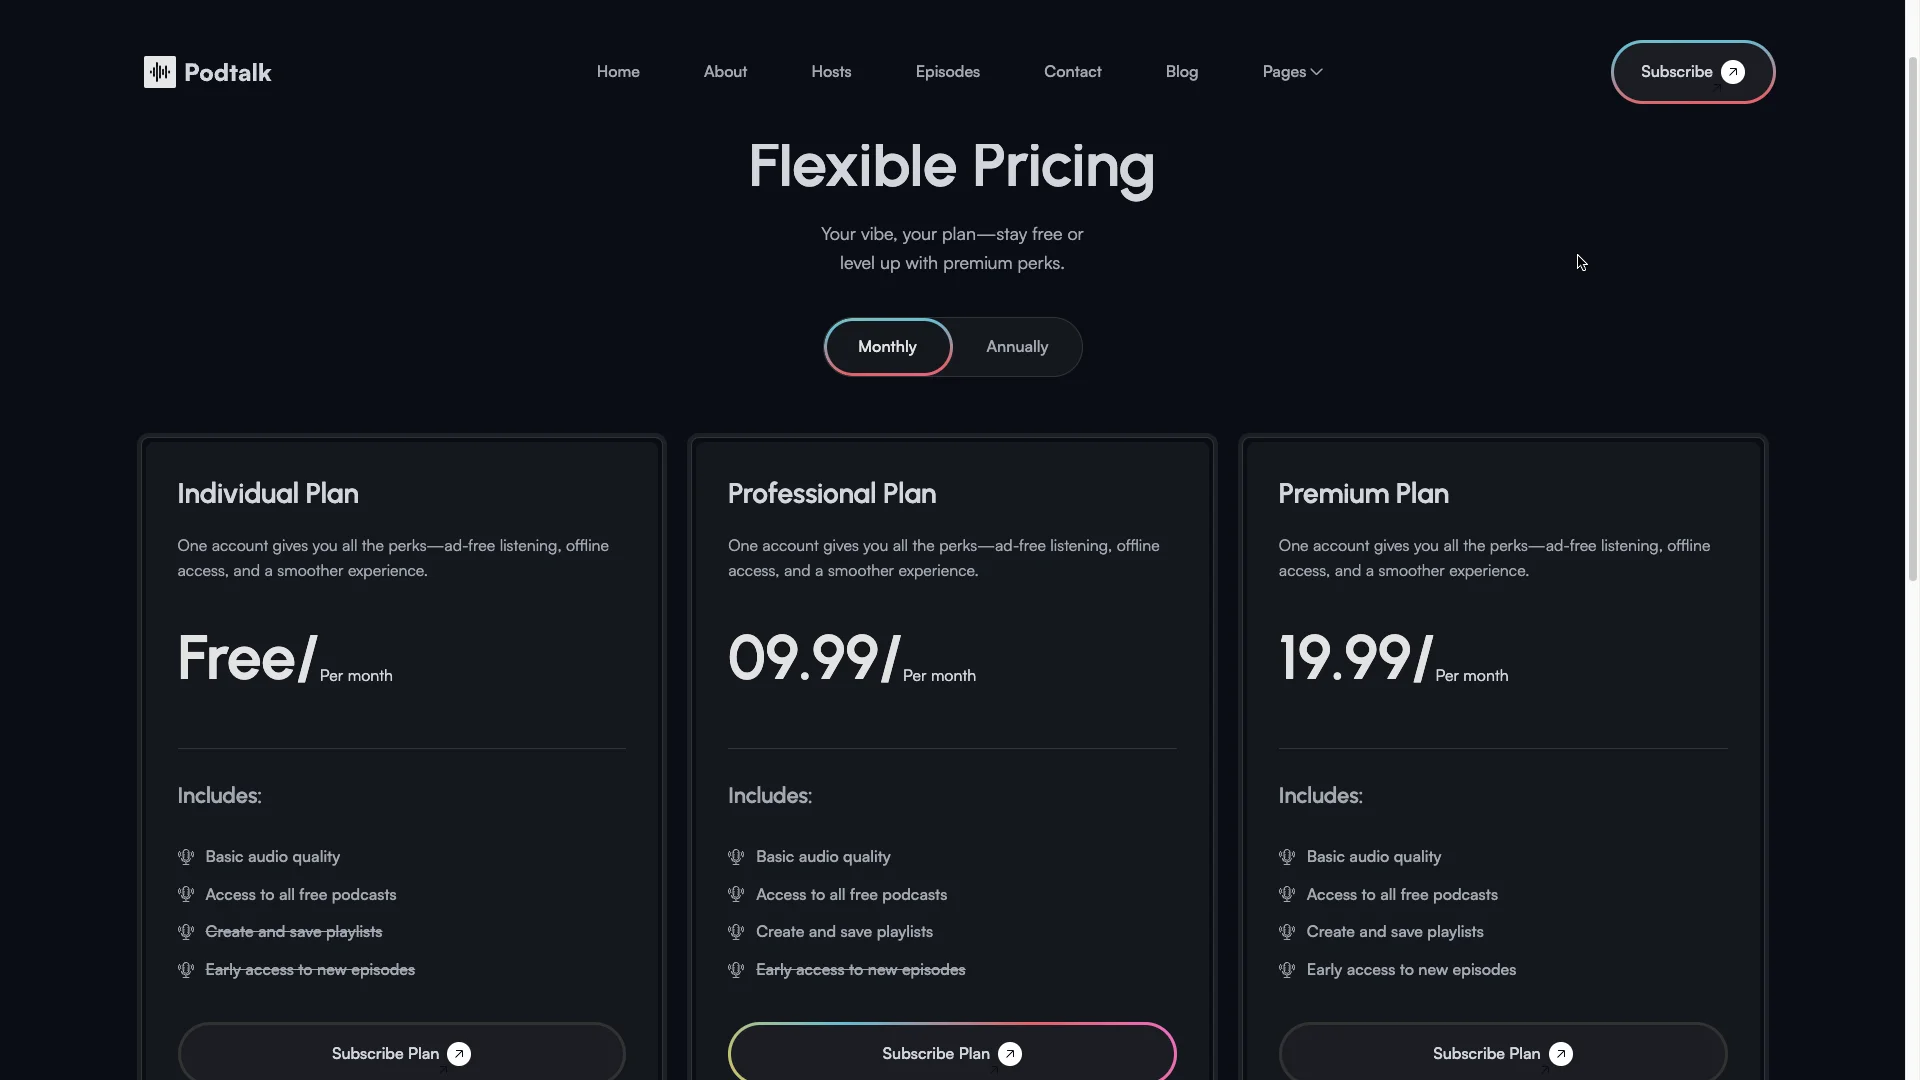Navigate to the Blog menu item
1920x1080 pixels.
pos(1181,71)
